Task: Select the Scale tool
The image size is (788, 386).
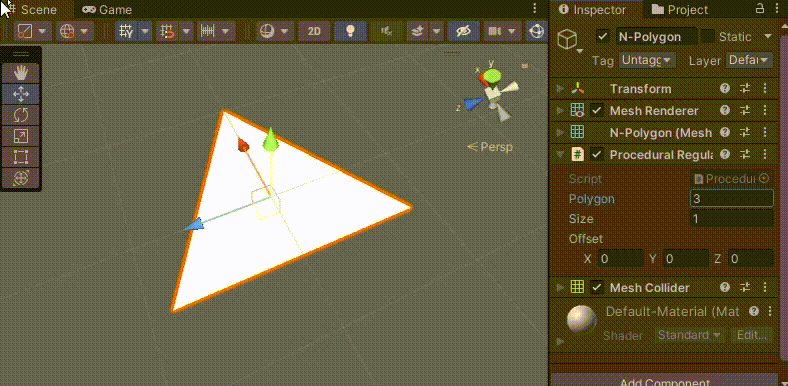Action: [21, 136]
